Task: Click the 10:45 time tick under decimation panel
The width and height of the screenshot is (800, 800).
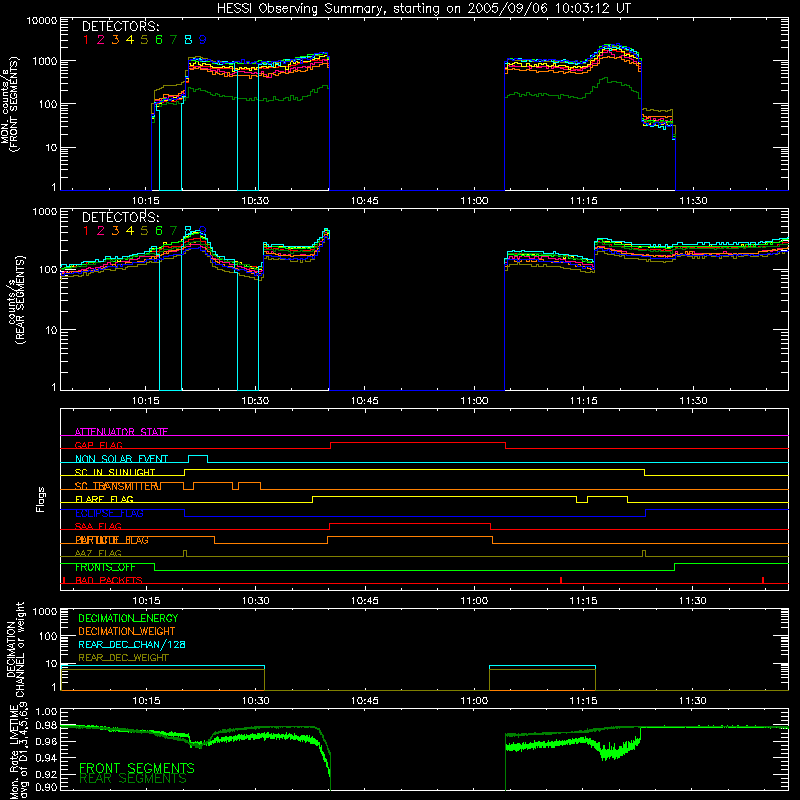Action: pos(365,701)
